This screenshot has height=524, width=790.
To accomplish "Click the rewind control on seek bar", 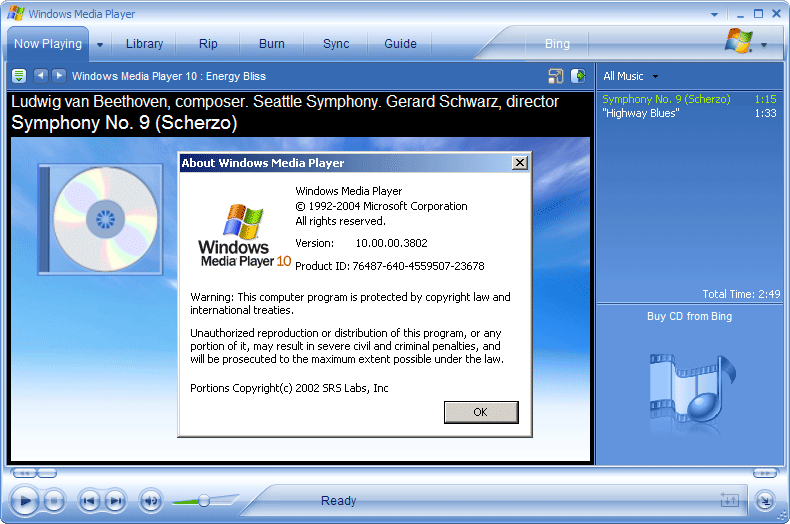I will coord(25,473).
